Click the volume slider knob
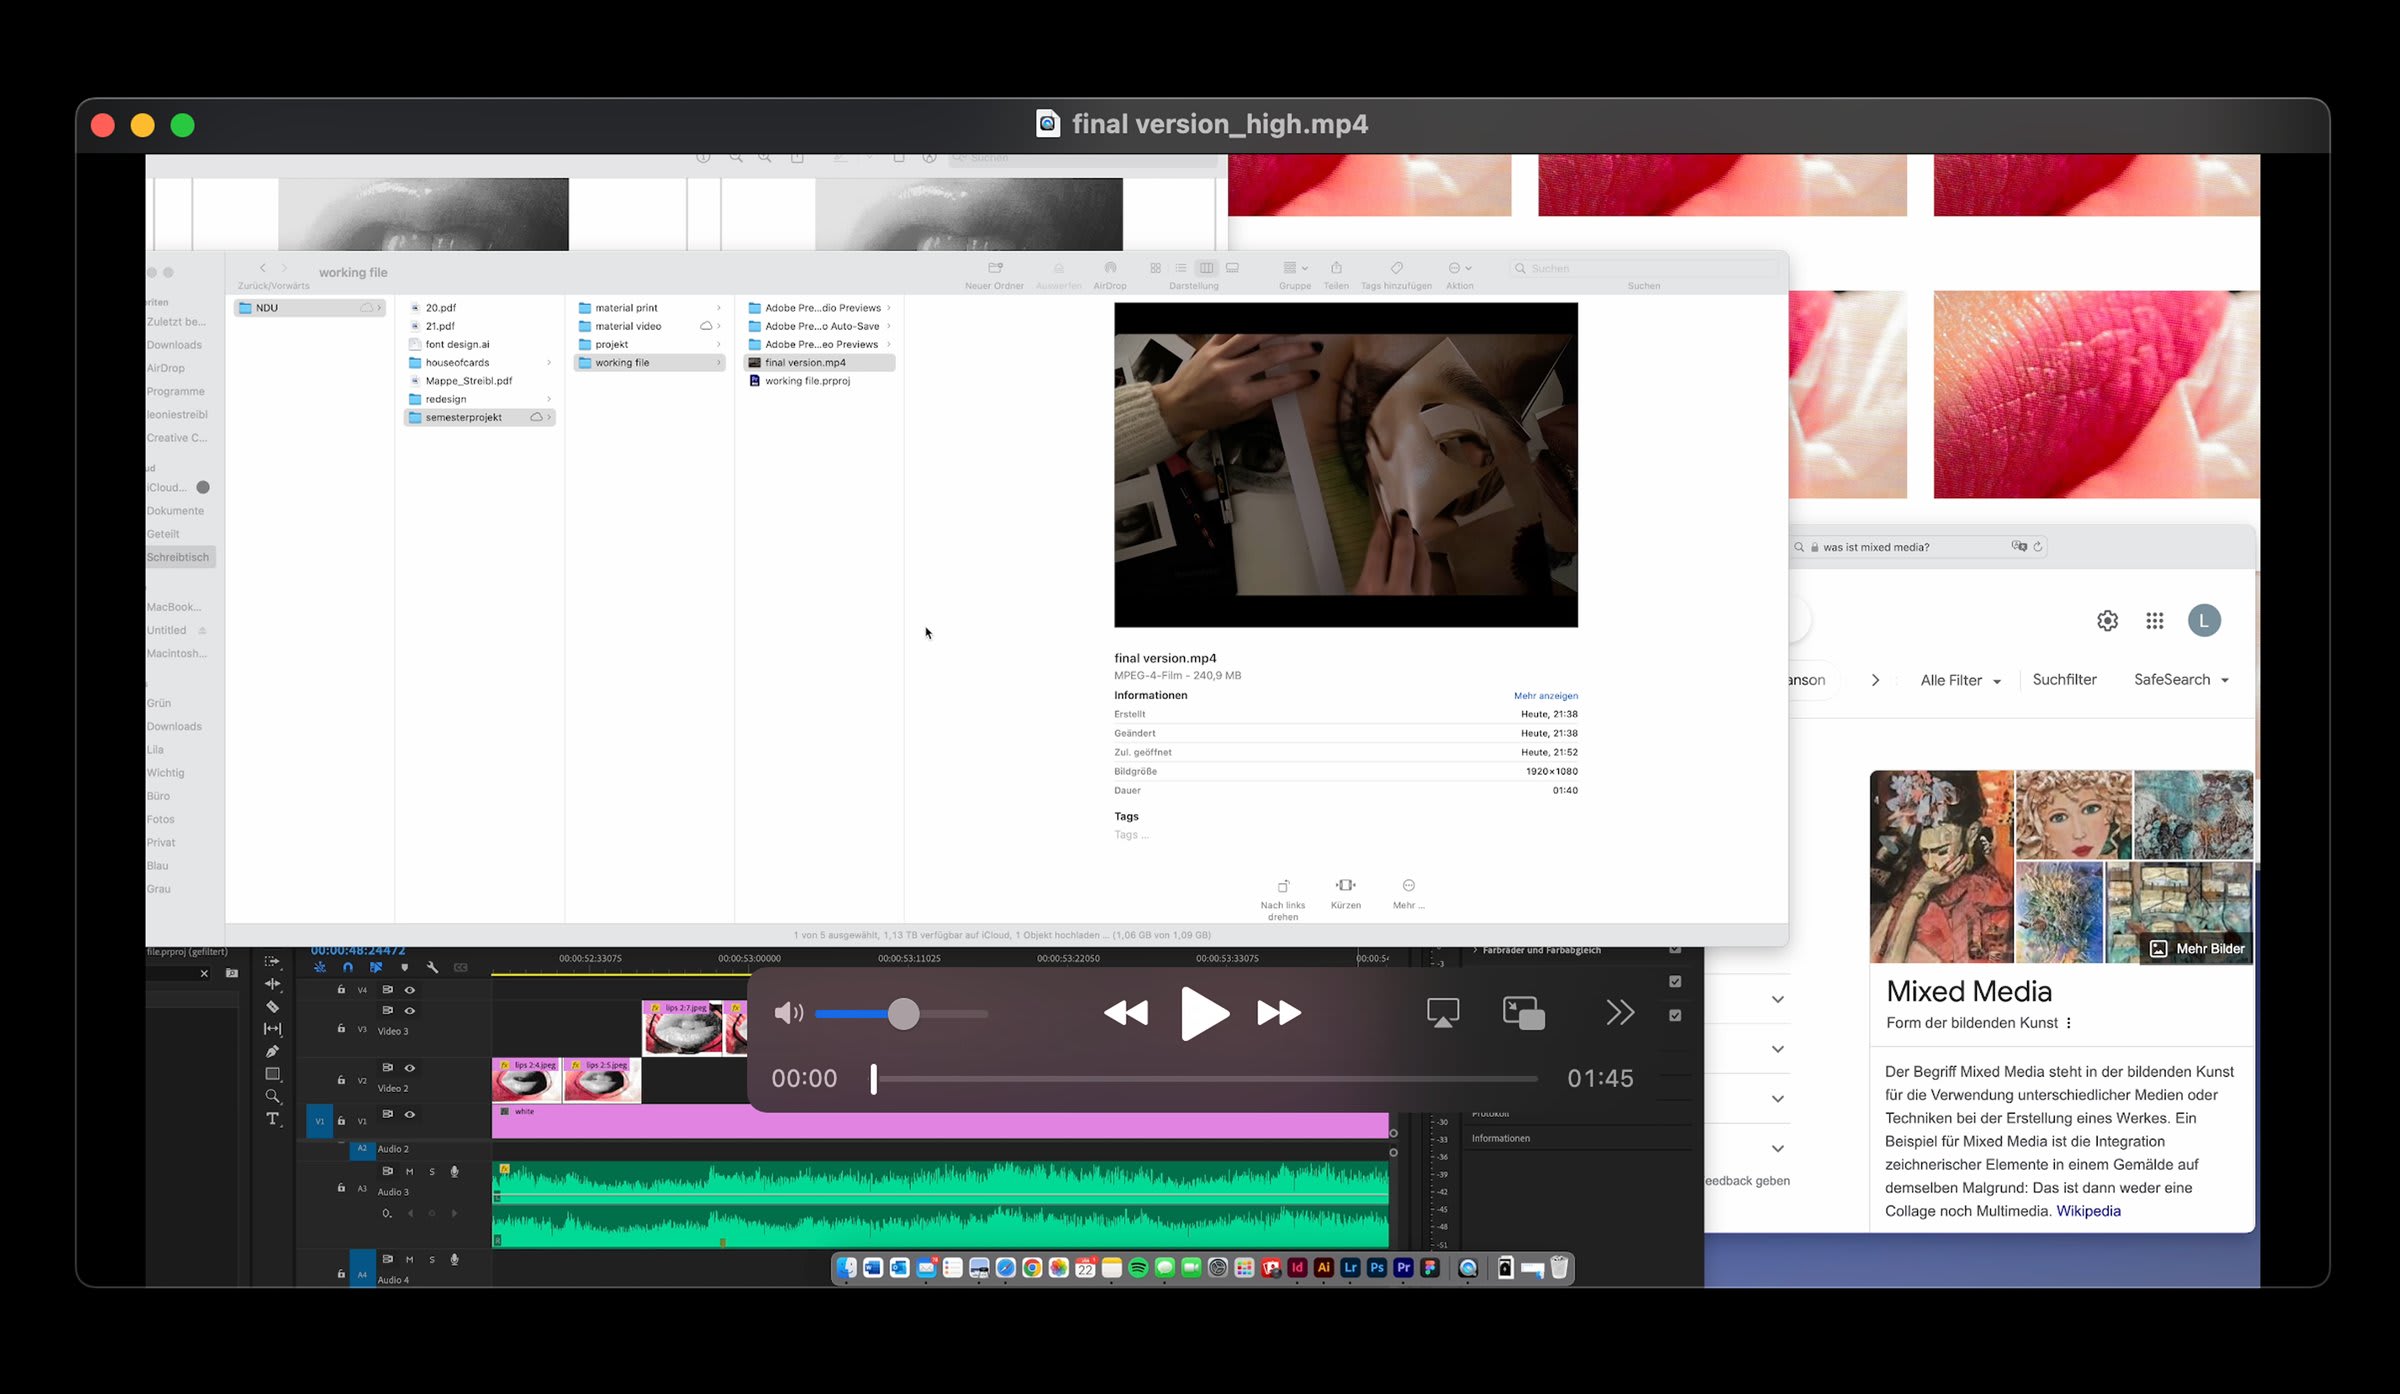Screen dimensions: 2400x1394 point(903,1014)
